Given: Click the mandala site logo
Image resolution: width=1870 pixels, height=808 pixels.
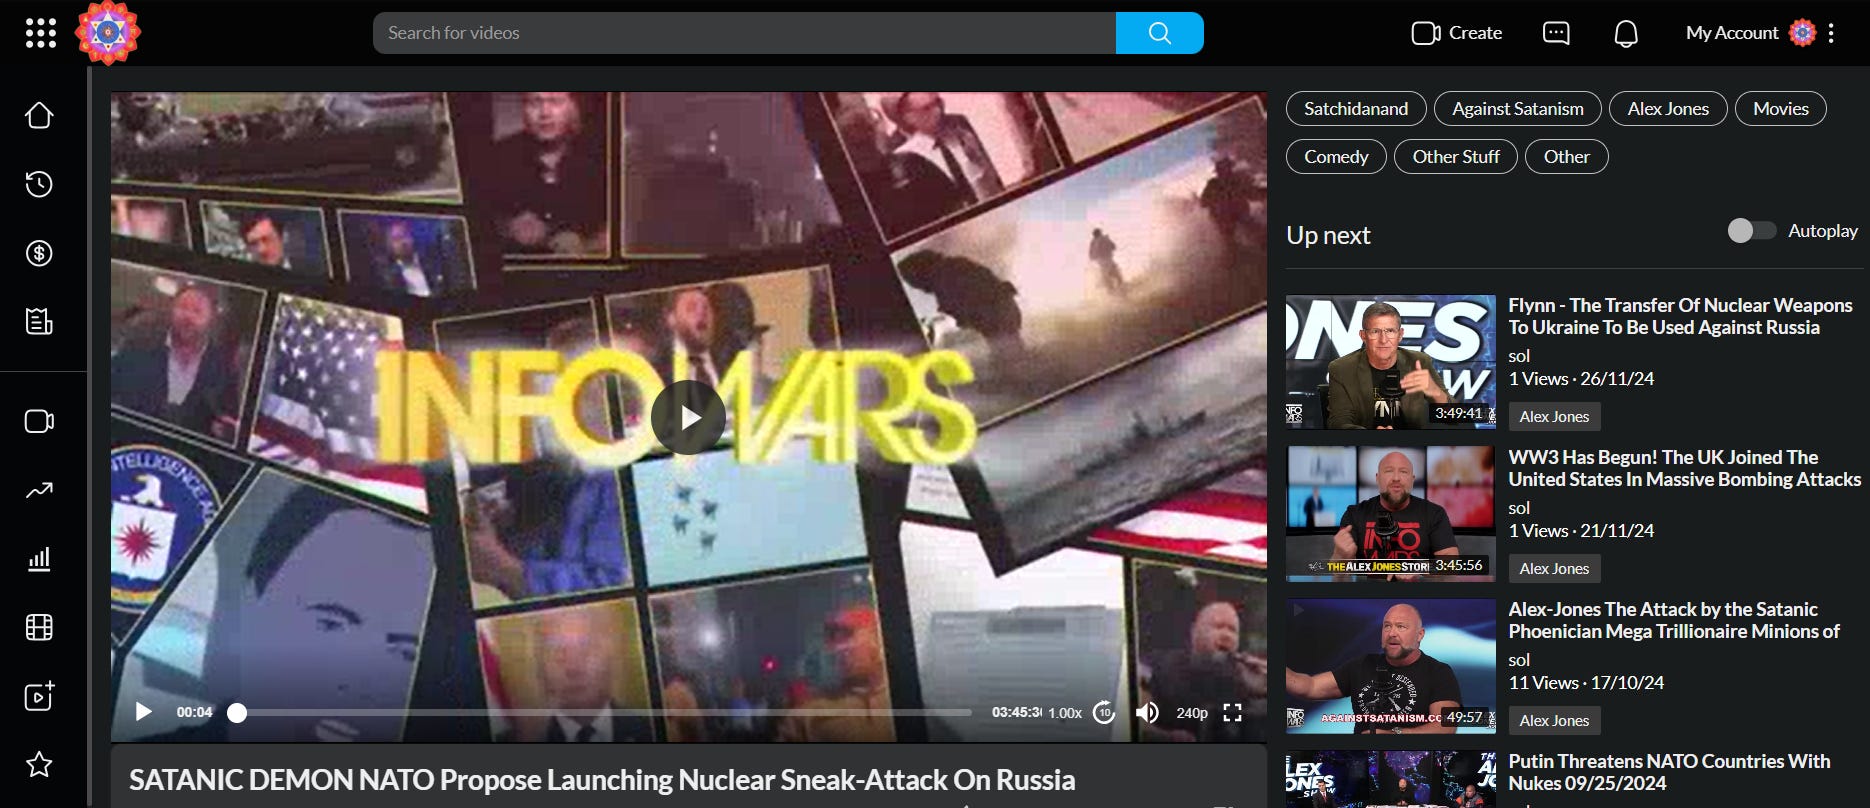Looking at the screenshot, I should click(108, 33).
